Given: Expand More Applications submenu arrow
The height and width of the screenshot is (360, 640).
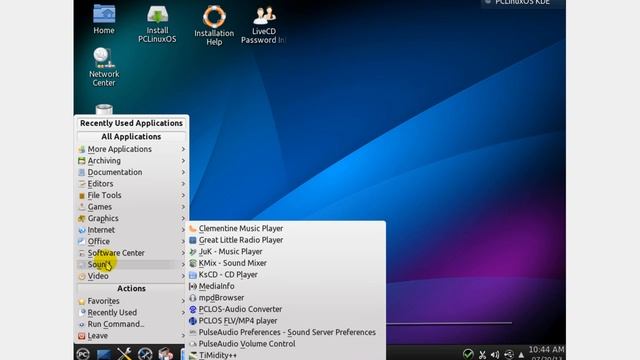Looking at the screenshot, I should click(x=183, y=149).
